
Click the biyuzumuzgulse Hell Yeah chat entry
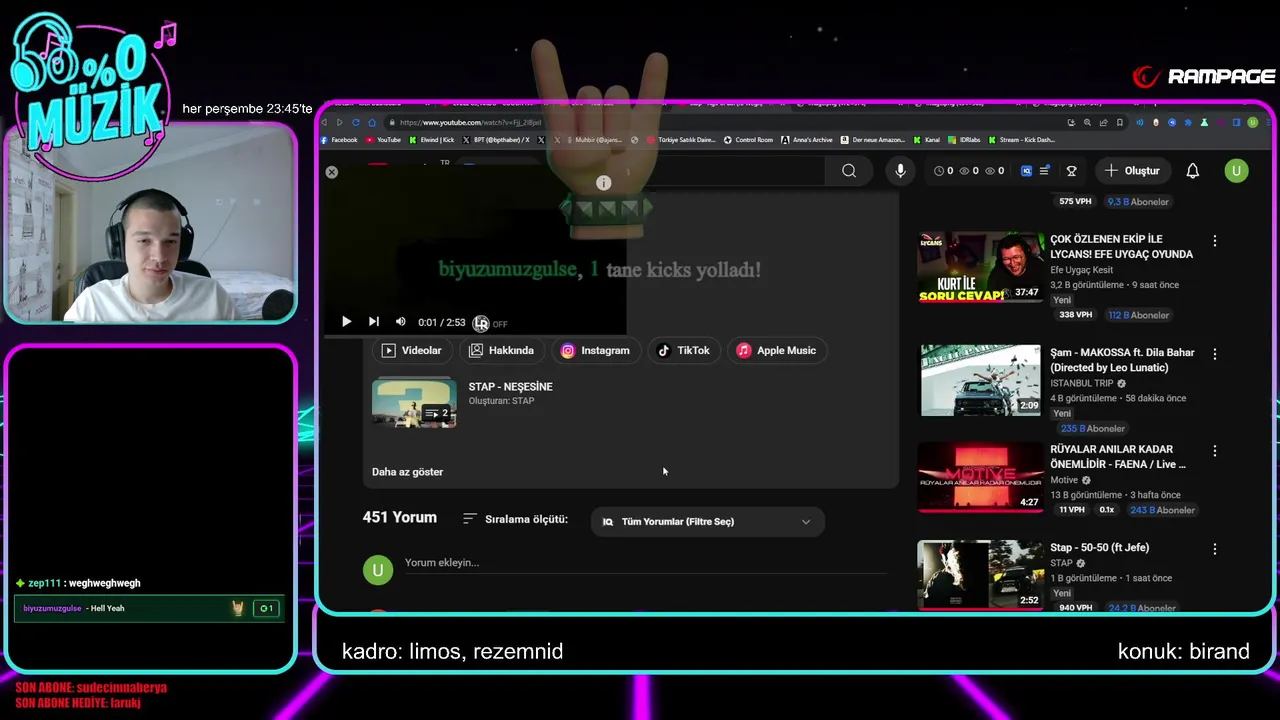click(149, 608)
